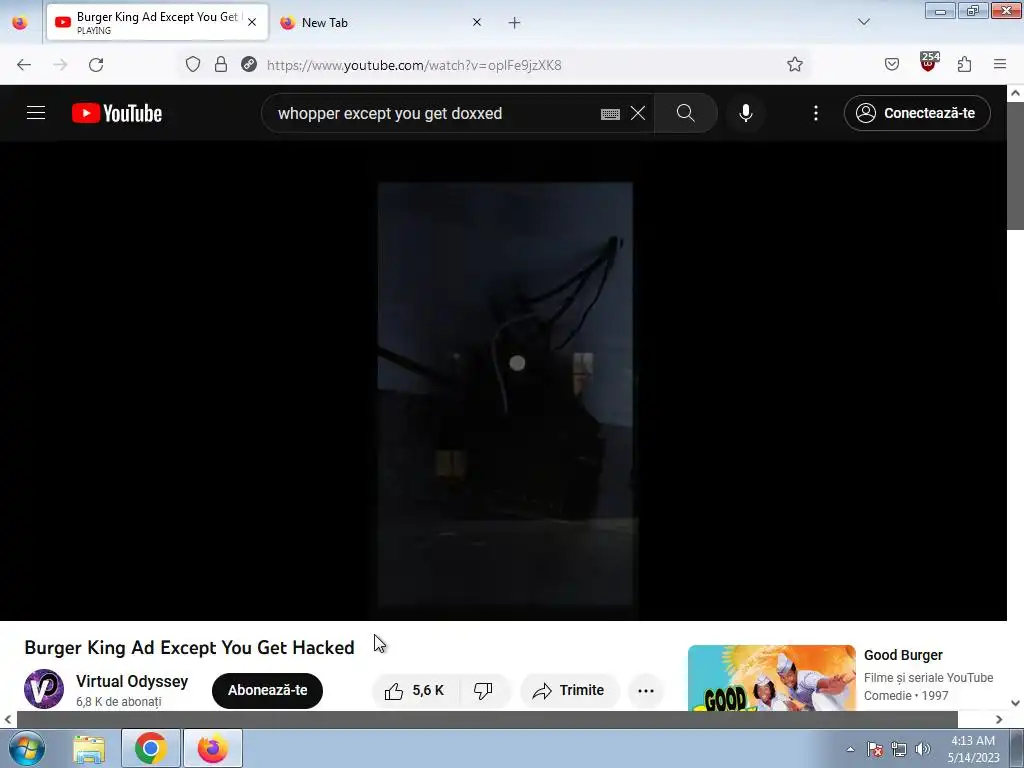Screen dimensions: 1024x768
Task: Open the uBlock Origin extension icon
Action: click(929, 62)
